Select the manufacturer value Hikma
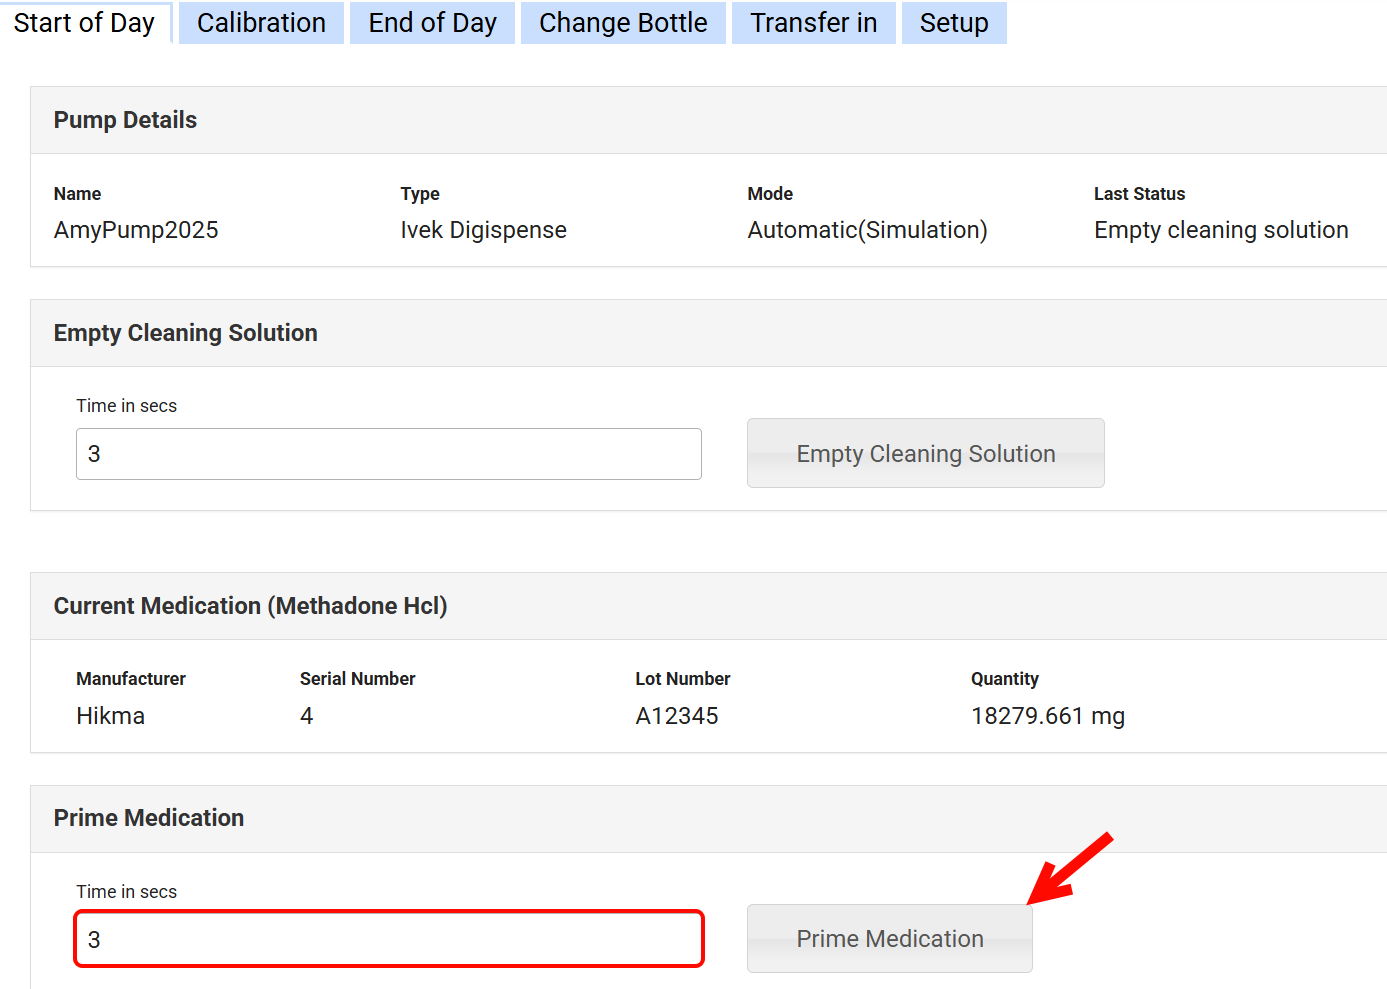This screenshot has width=1387, height=989. pos(110,716)
